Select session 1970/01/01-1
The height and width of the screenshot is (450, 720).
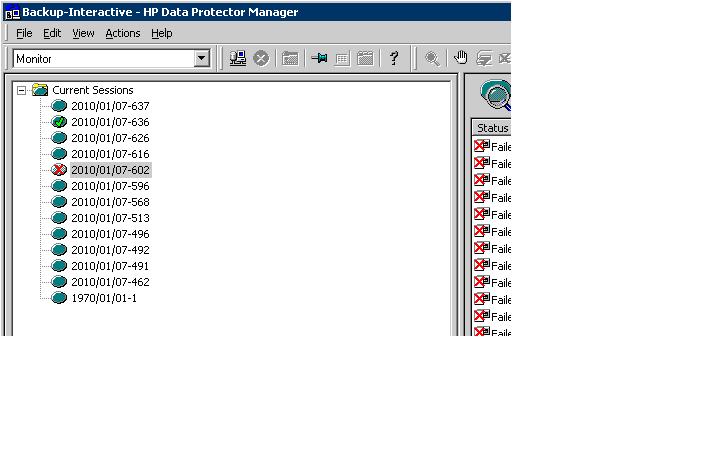tap(104, 298)
